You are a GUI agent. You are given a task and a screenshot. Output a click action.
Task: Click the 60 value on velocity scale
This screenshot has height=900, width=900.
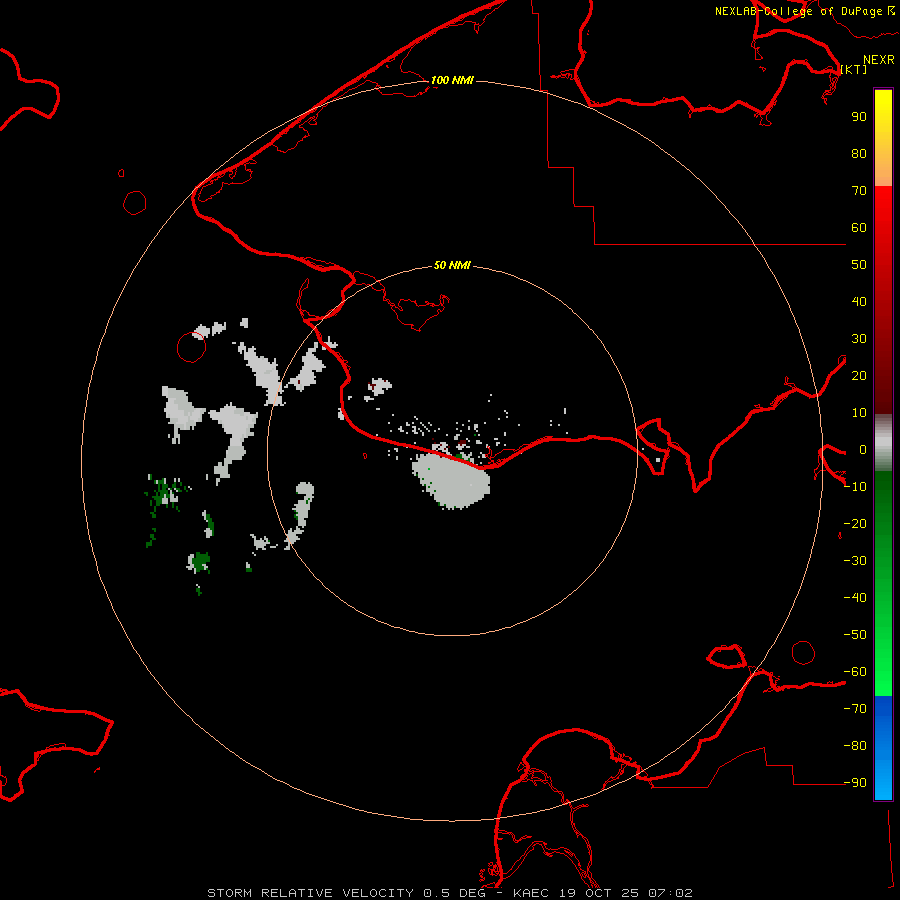coord(859,228)
